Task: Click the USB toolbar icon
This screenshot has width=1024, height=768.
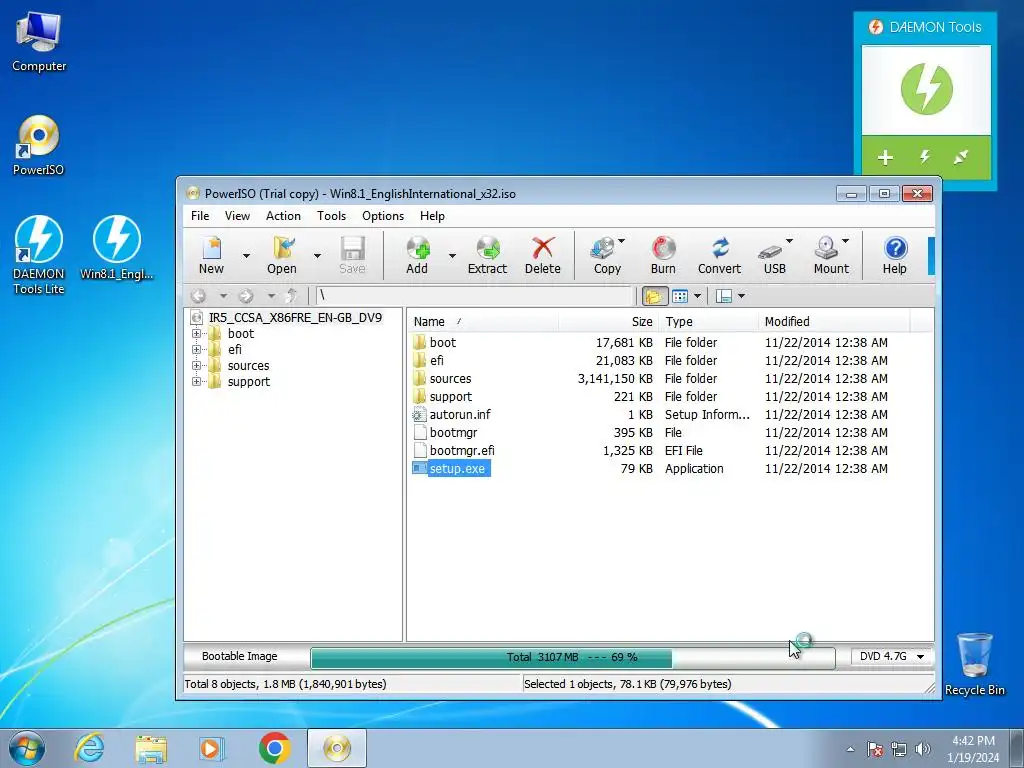Action: 775,255
